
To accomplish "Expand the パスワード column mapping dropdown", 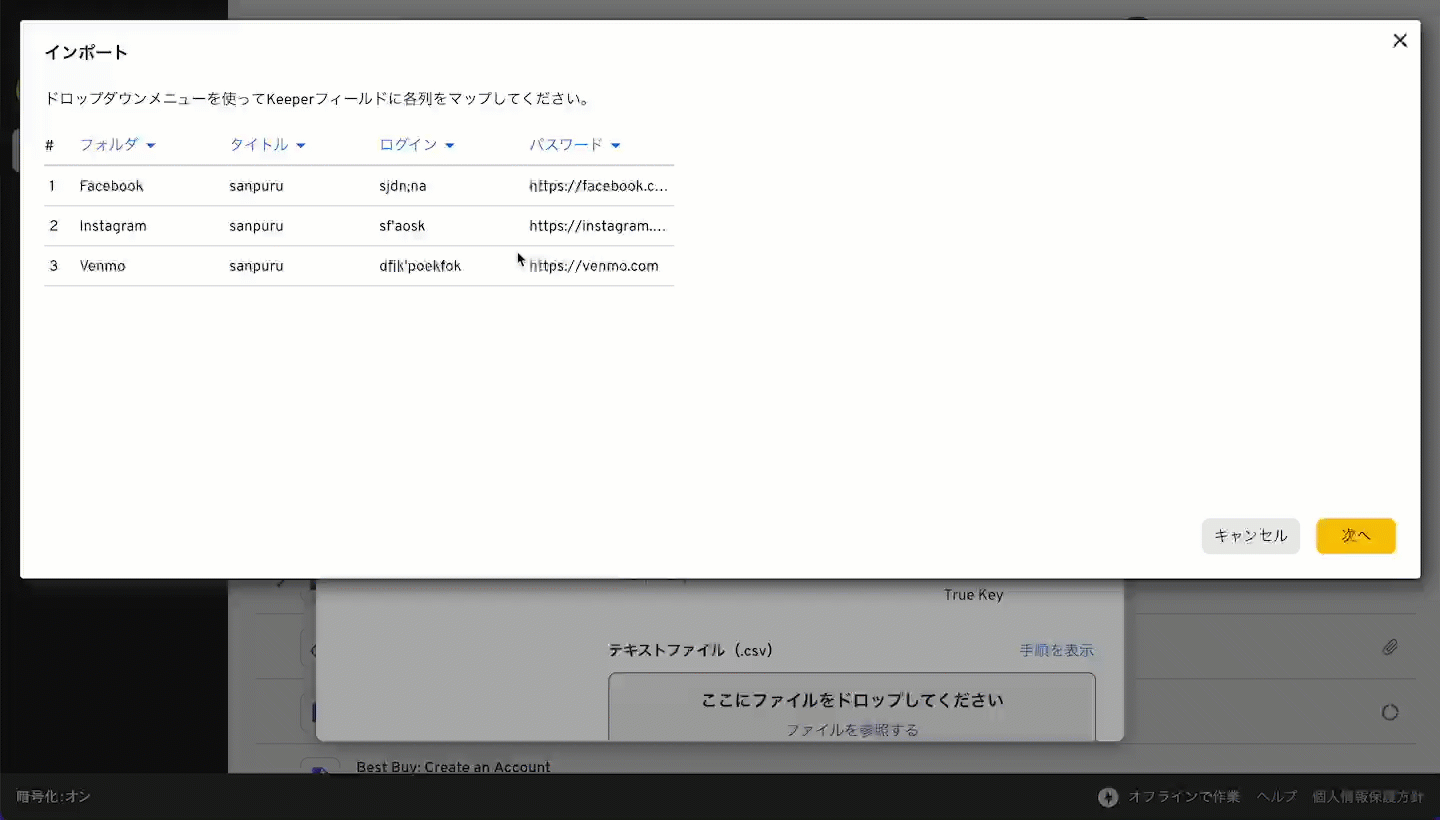I will [574, 145].
